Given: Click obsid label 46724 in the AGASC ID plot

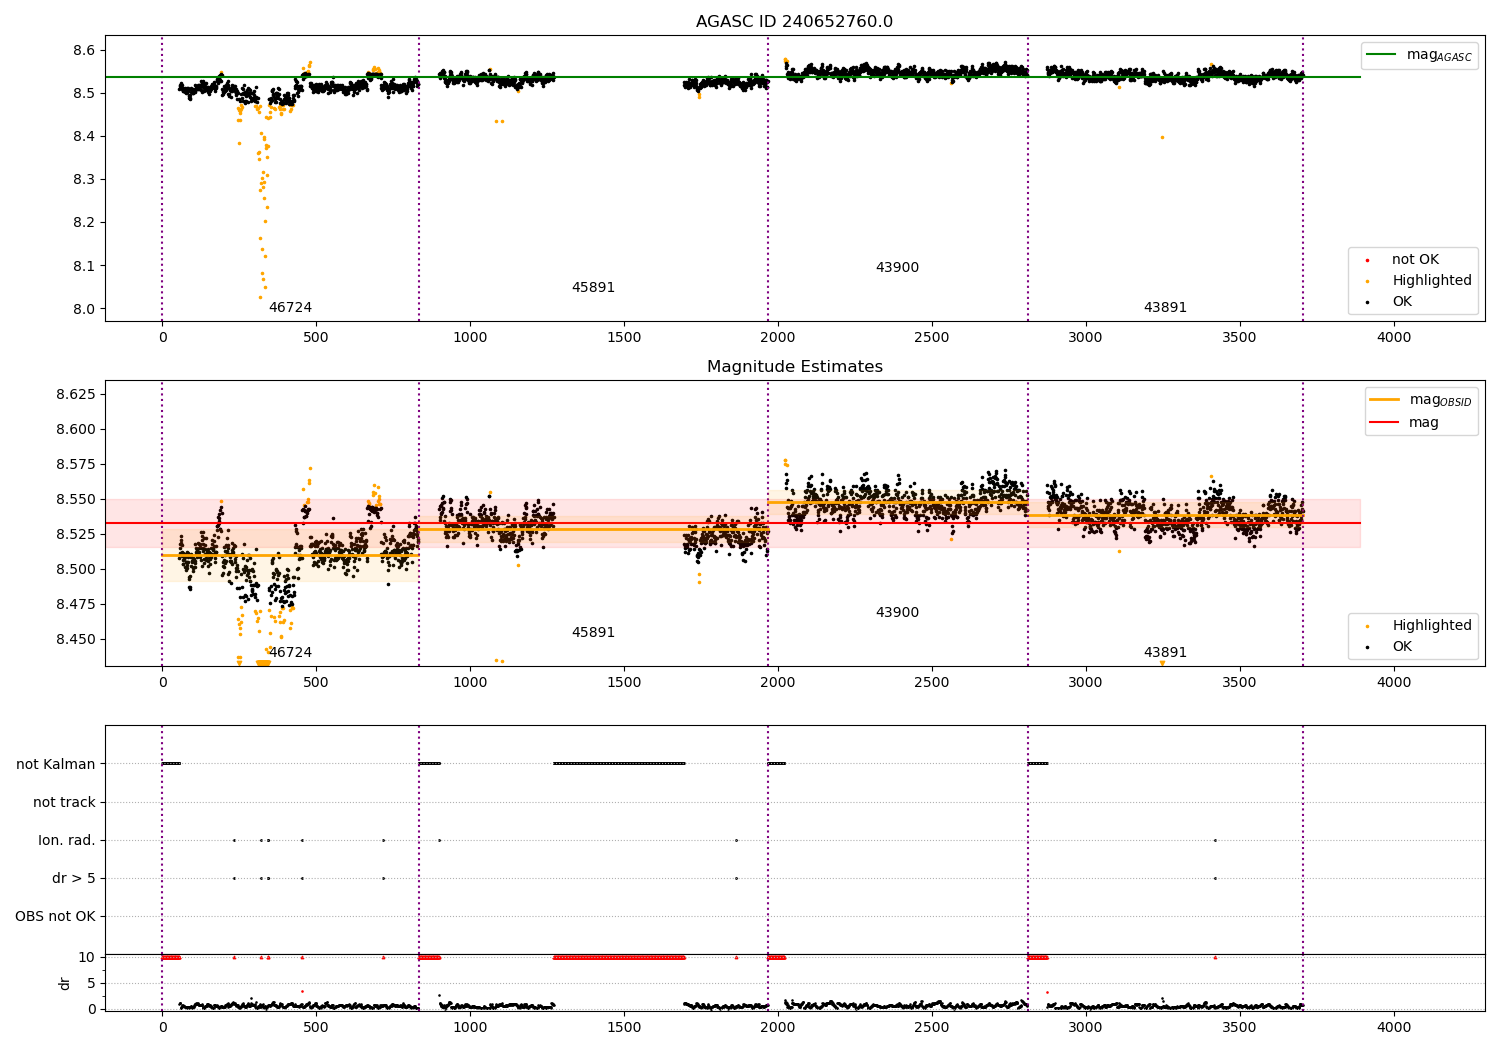Looking at the screenshot, I should pyautogui.click(x=290, y=308).
